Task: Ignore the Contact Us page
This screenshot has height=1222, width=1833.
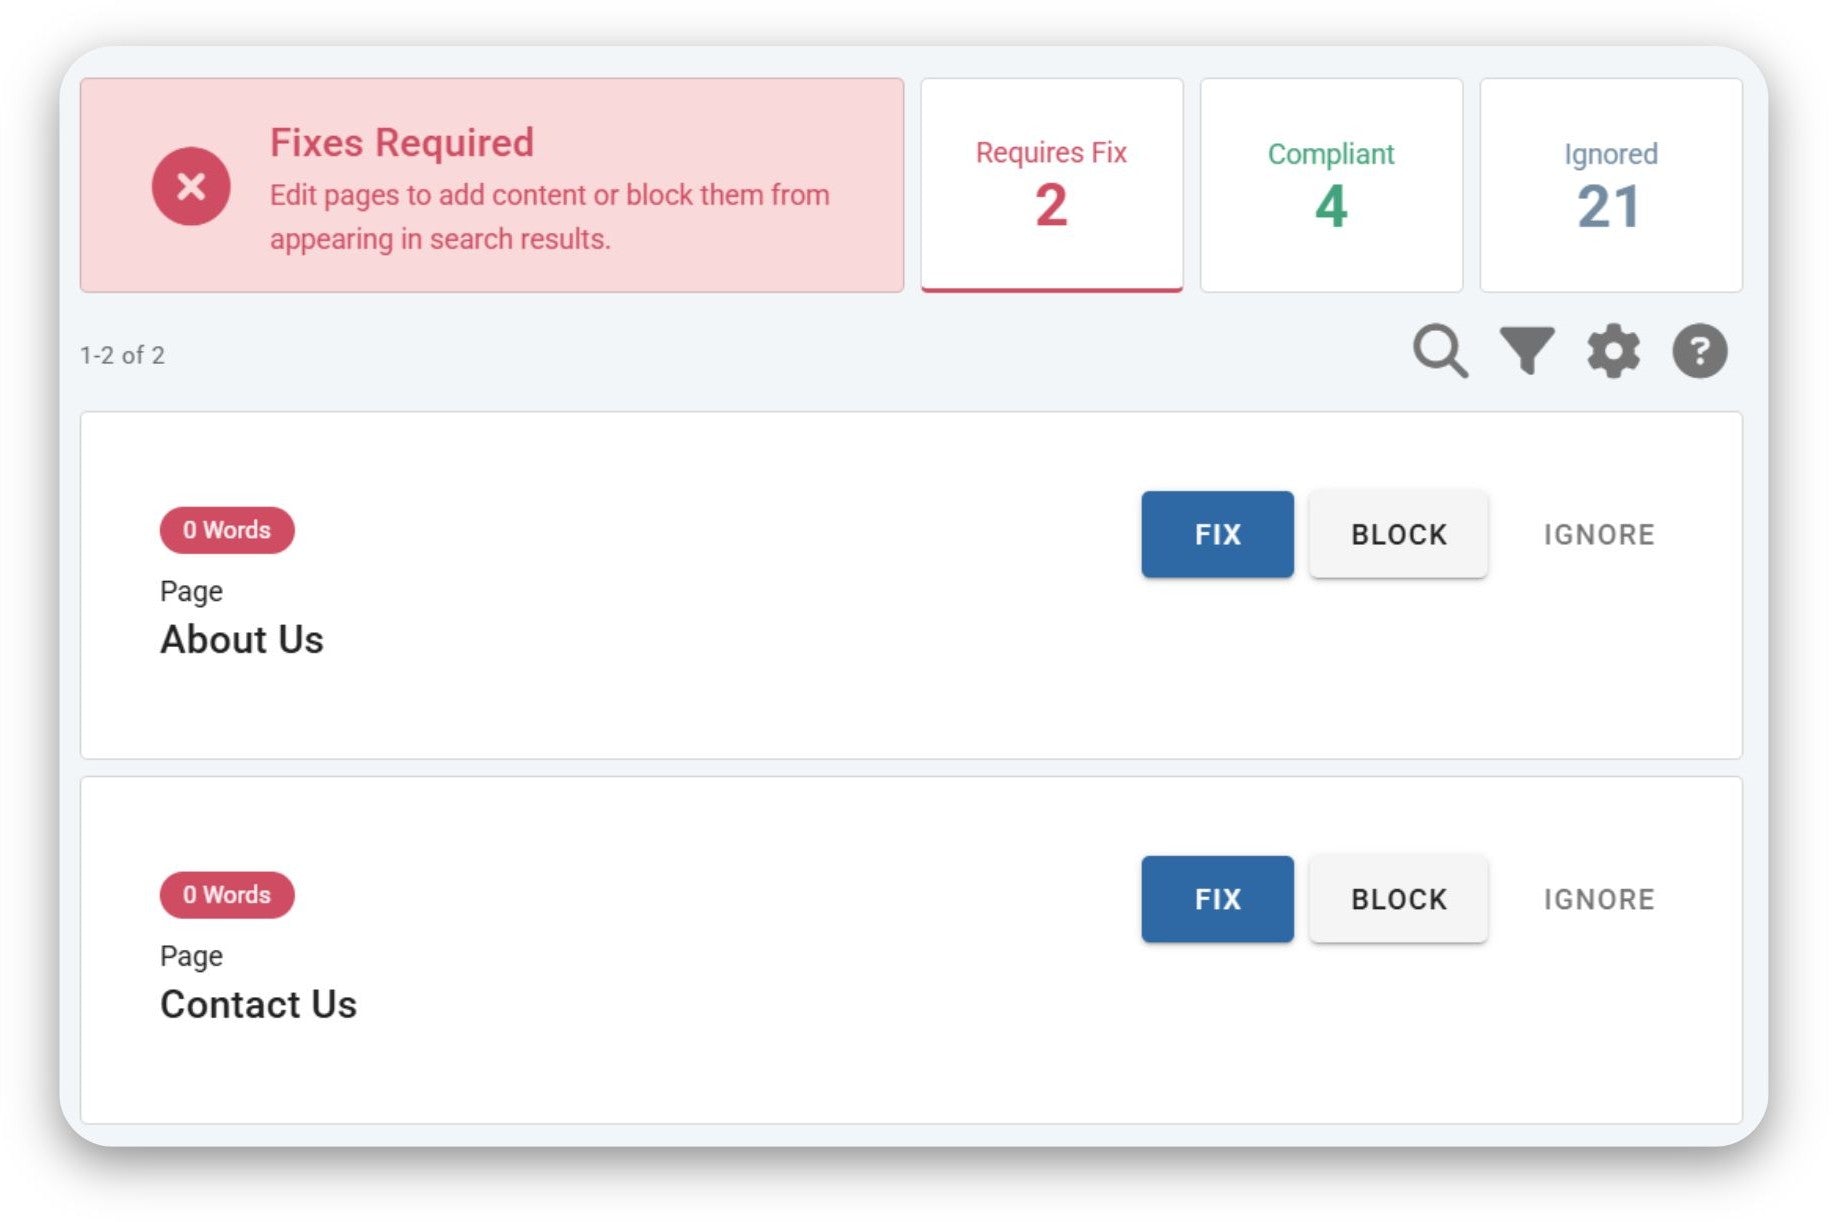Action: (1598, 899)
